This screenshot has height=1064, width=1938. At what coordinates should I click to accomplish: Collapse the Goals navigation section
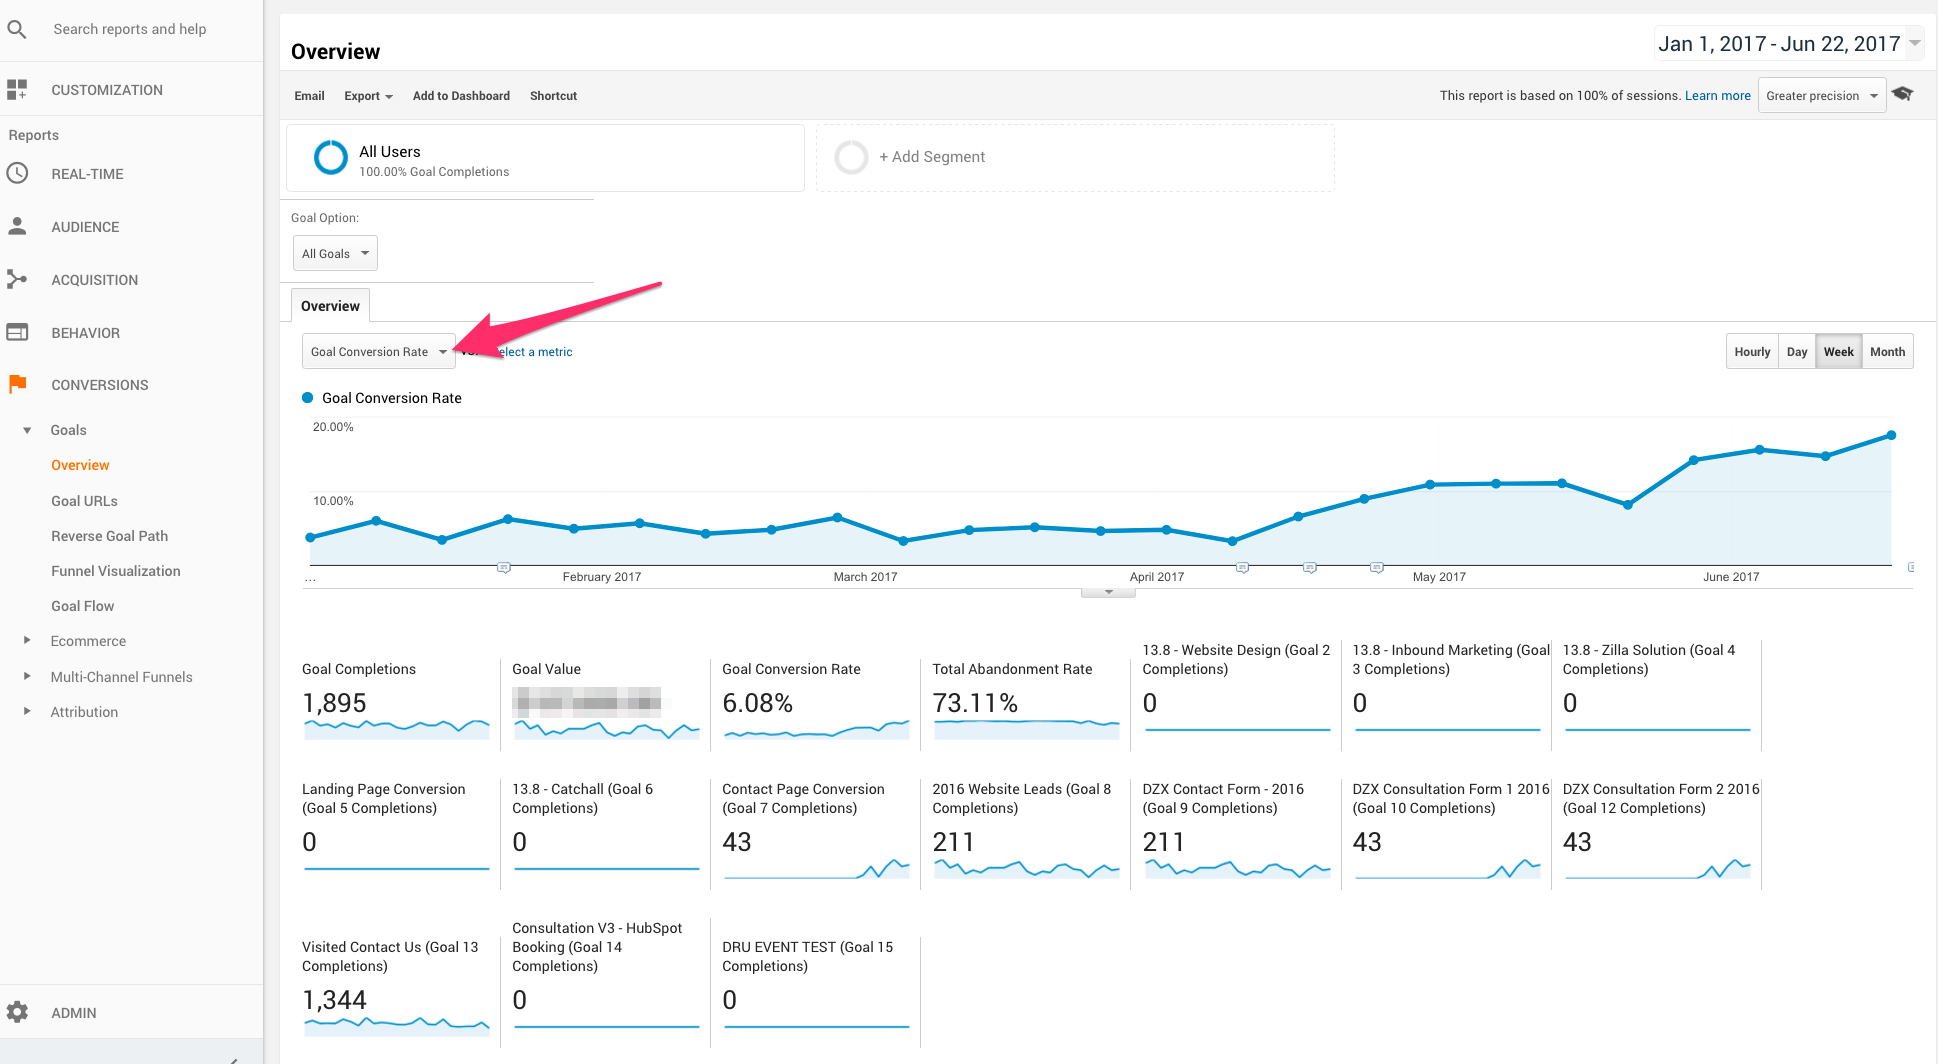tap(27, 429)
